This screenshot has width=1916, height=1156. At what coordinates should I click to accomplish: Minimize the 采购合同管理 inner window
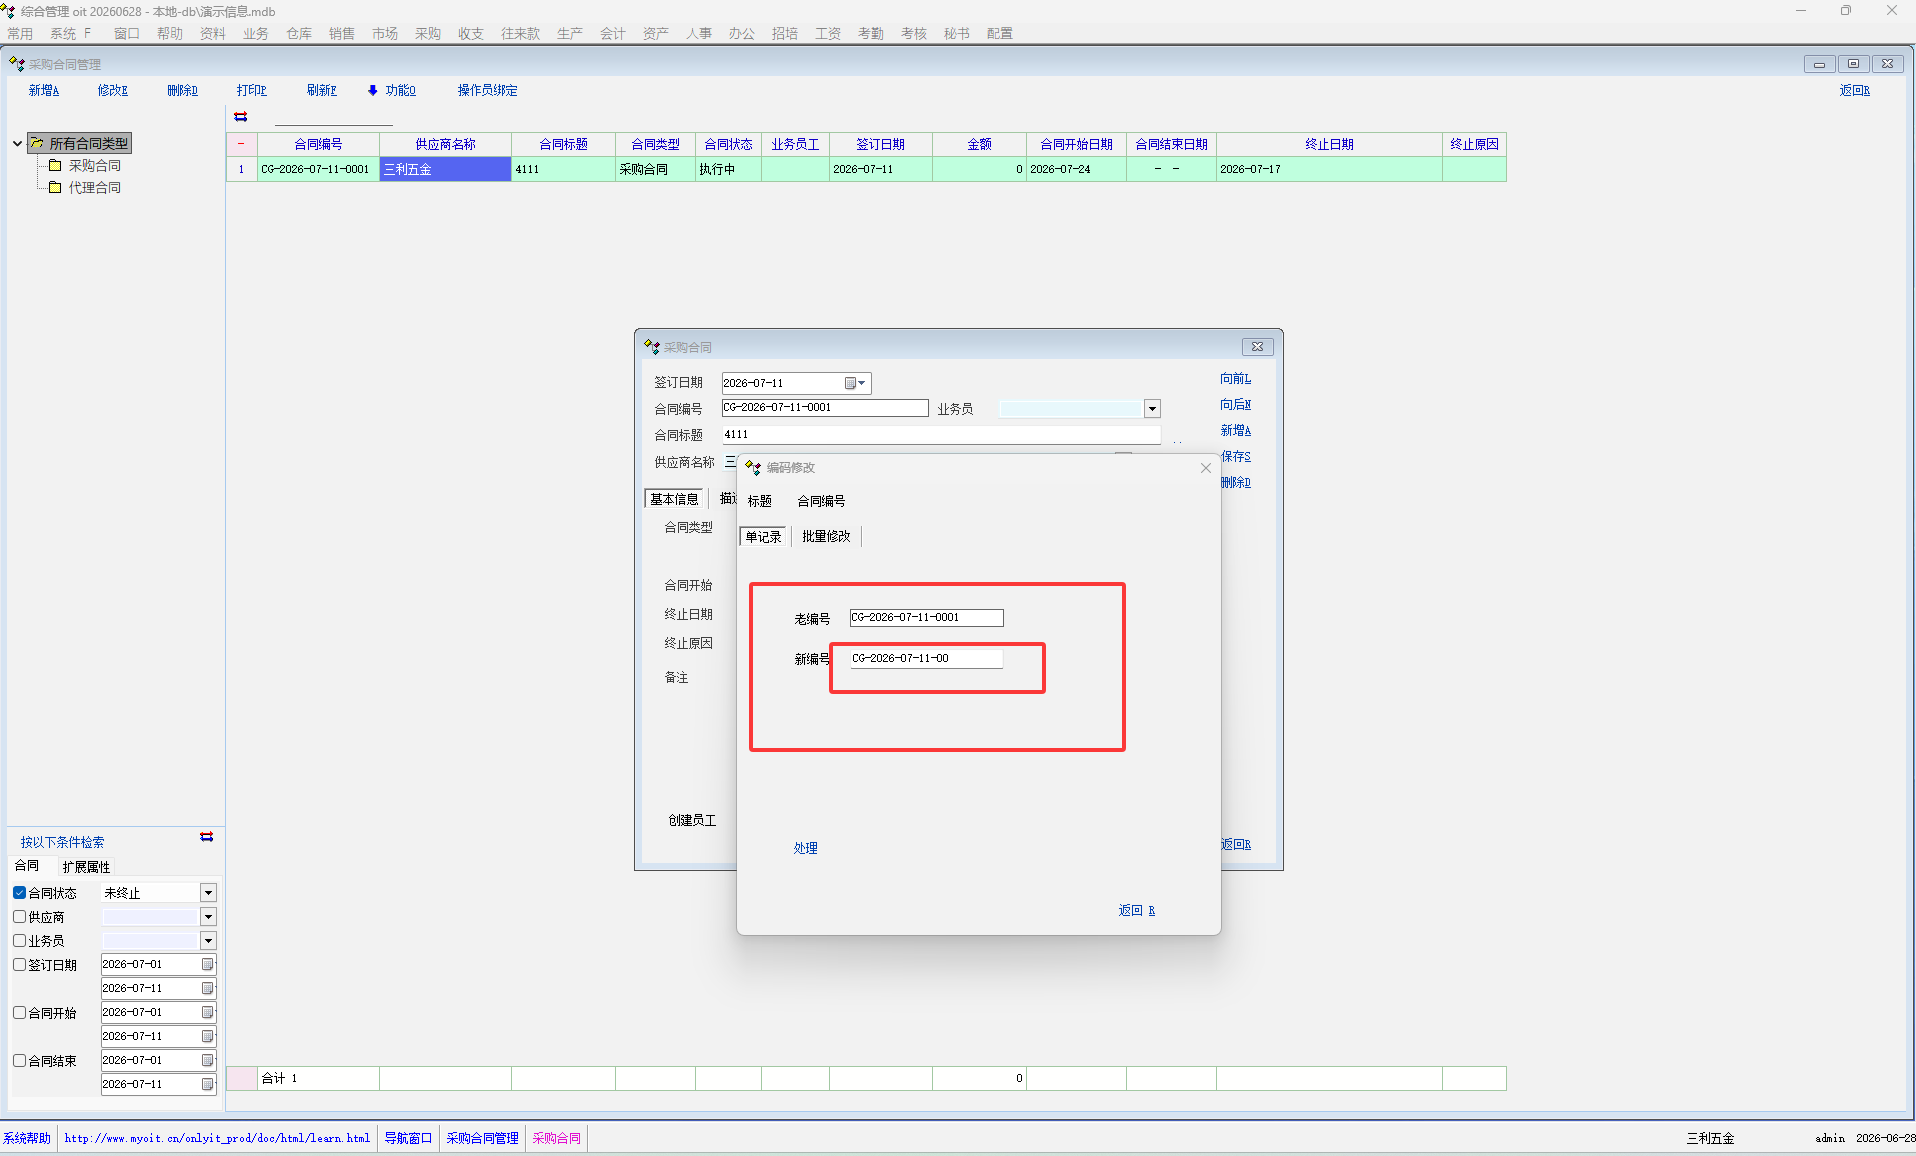[x=1819, y=64]
